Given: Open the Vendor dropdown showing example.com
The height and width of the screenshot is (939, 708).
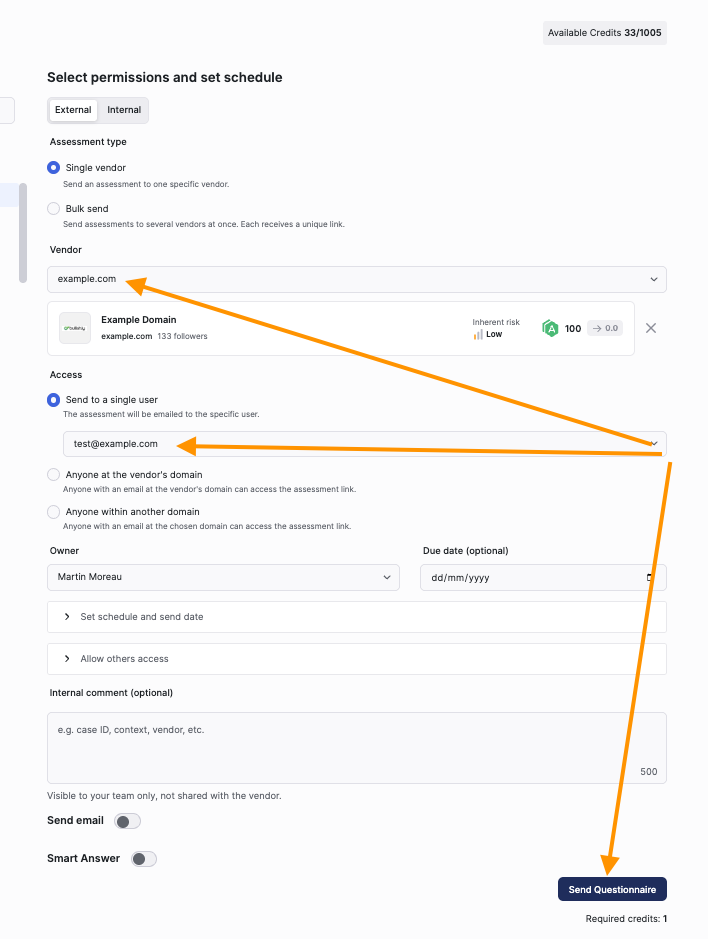Looking at the screenshot, I should click(357, 279).
